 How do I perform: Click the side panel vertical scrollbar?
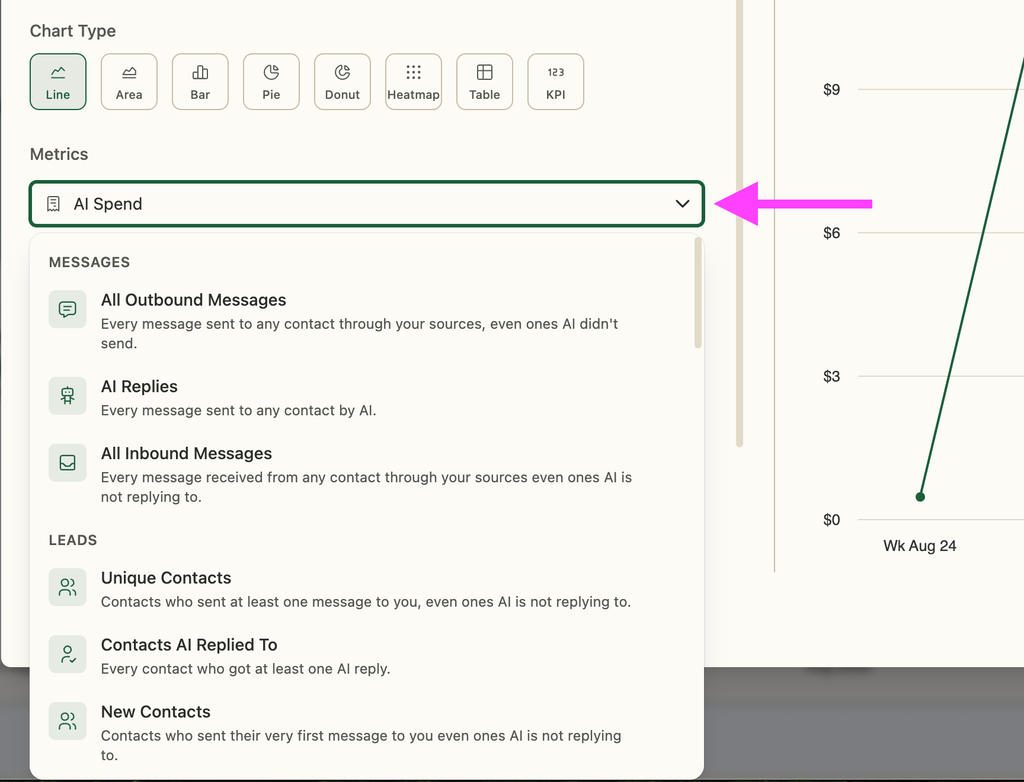coord(739,222)
